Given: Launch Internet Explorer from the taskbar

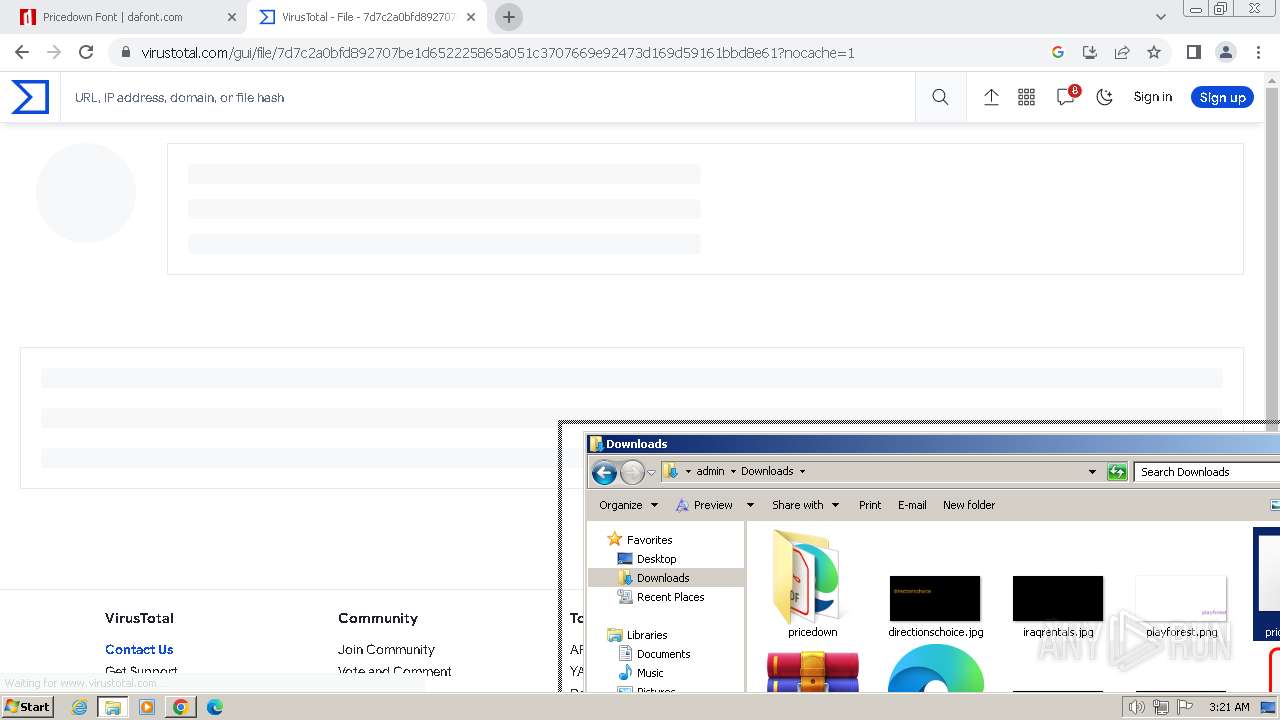Looking at the screenshot, I should [x=79, y=707].
